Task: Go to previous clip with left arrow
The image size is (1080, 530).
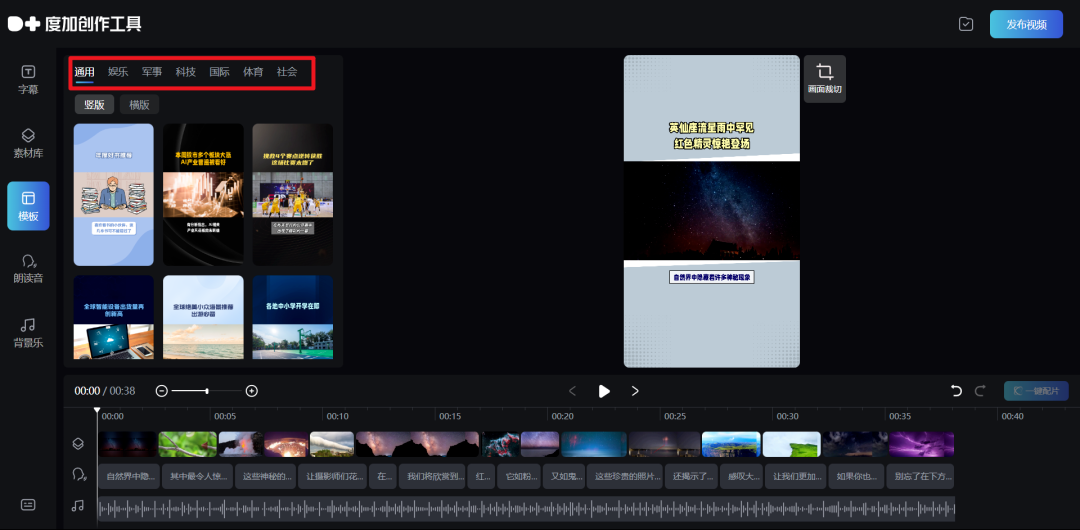Action: coord(572,391)
